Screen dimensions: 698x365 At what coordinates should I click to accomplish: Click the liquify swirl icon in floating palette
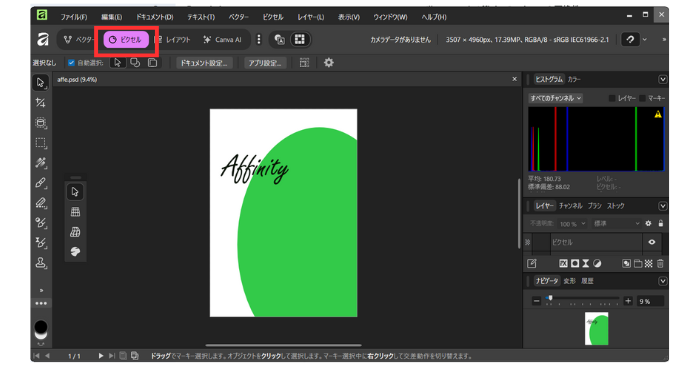(75, 251)
